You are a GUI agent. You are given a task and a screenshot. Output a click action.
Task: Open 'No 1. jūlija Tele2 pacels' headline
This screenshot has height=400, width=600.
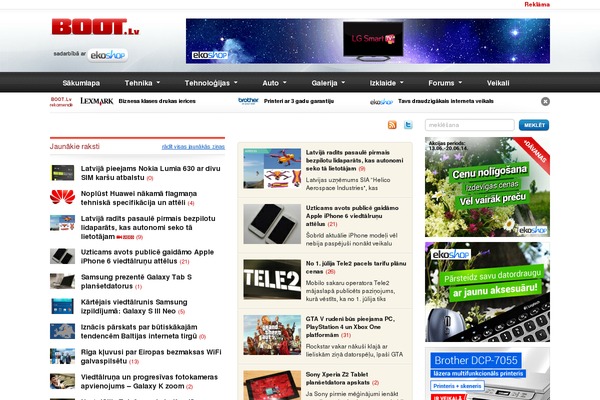pyautogui.click(x=356, y=267)
